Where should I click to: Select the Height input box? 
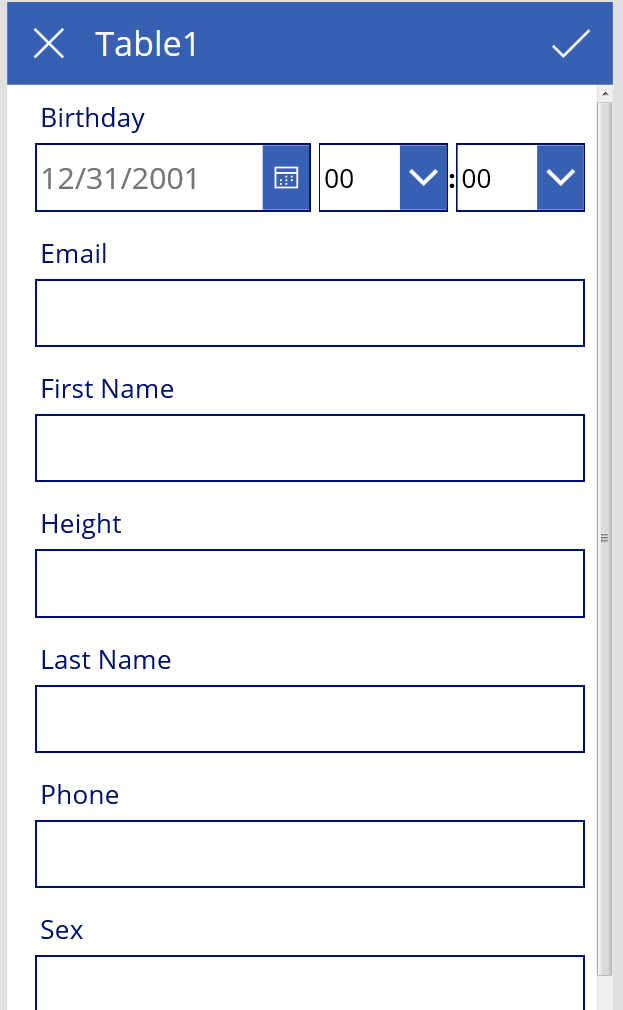tap(310, 583)
